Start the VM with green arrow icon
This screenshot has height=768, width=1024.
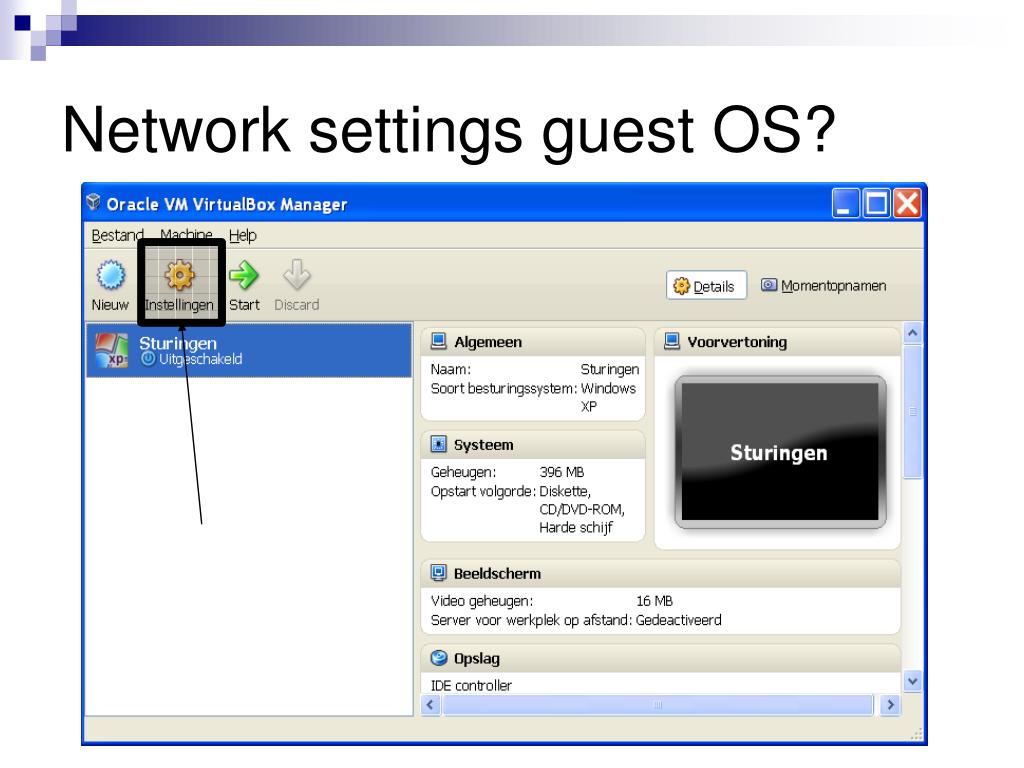point(244,275)
